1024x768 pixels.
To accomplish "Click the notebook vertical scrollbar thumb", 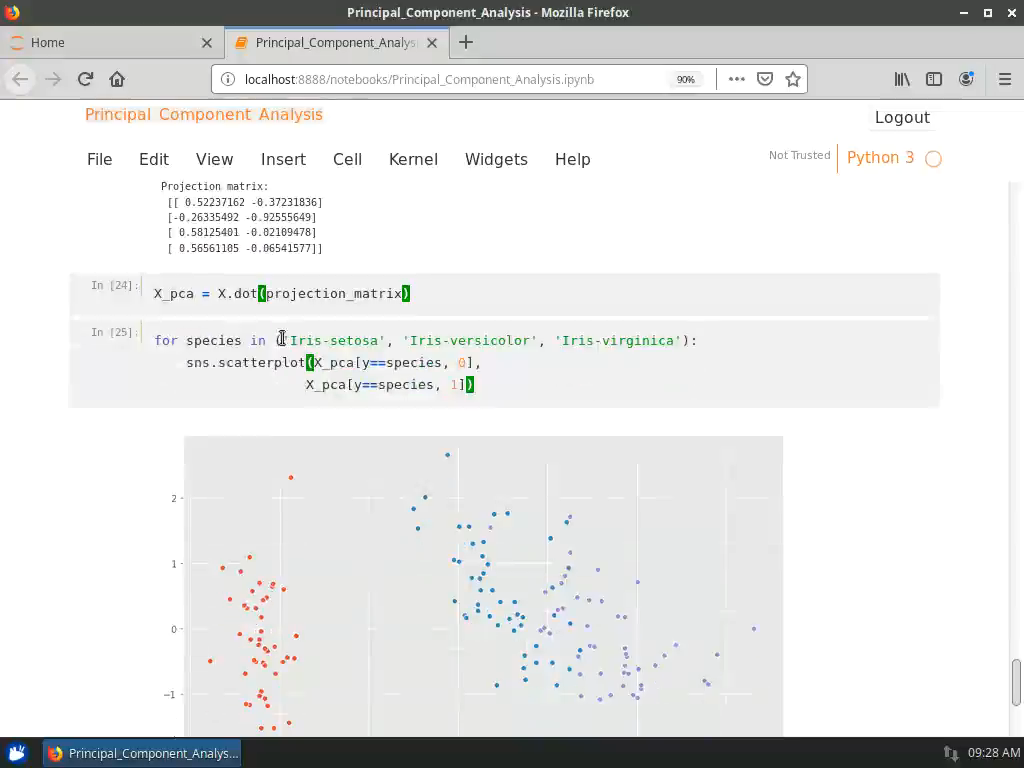I will point(1016,682).
